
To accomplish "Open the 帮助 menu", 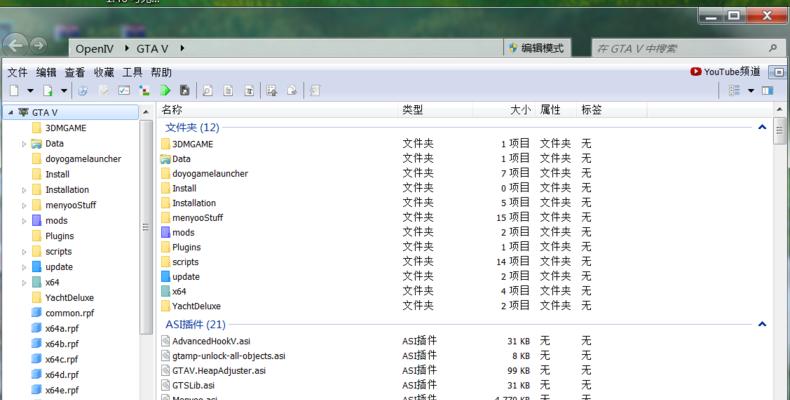I will coord(161,72).
